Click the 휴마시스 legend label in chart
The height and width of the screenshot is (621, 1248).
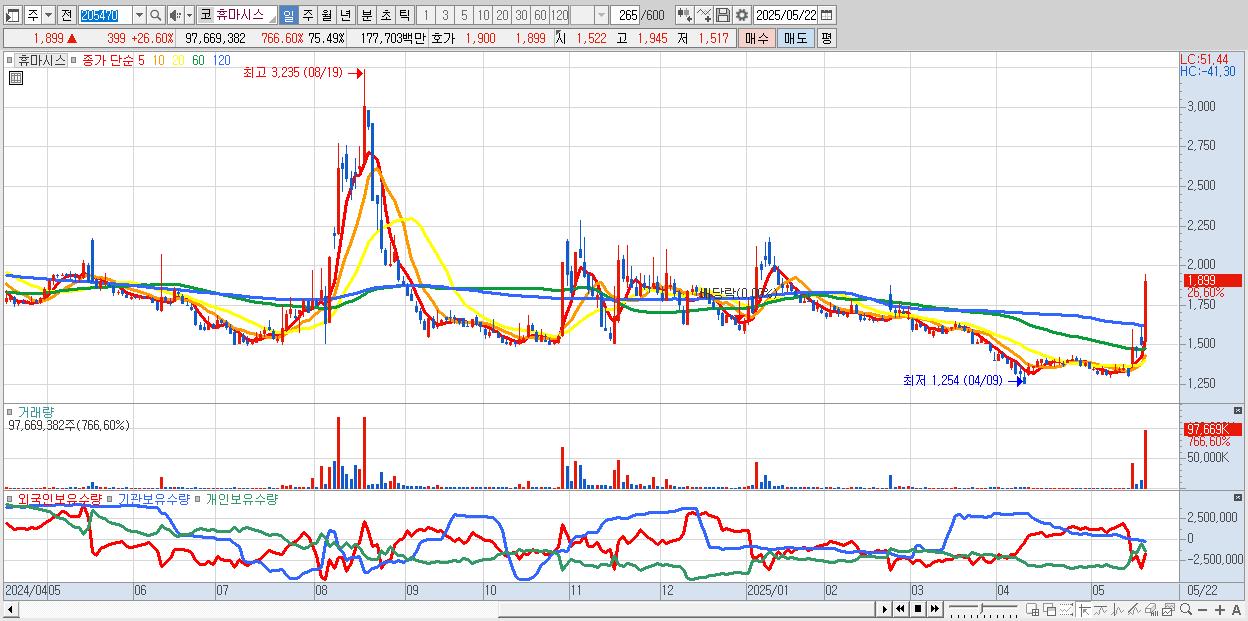click(42, 60)
